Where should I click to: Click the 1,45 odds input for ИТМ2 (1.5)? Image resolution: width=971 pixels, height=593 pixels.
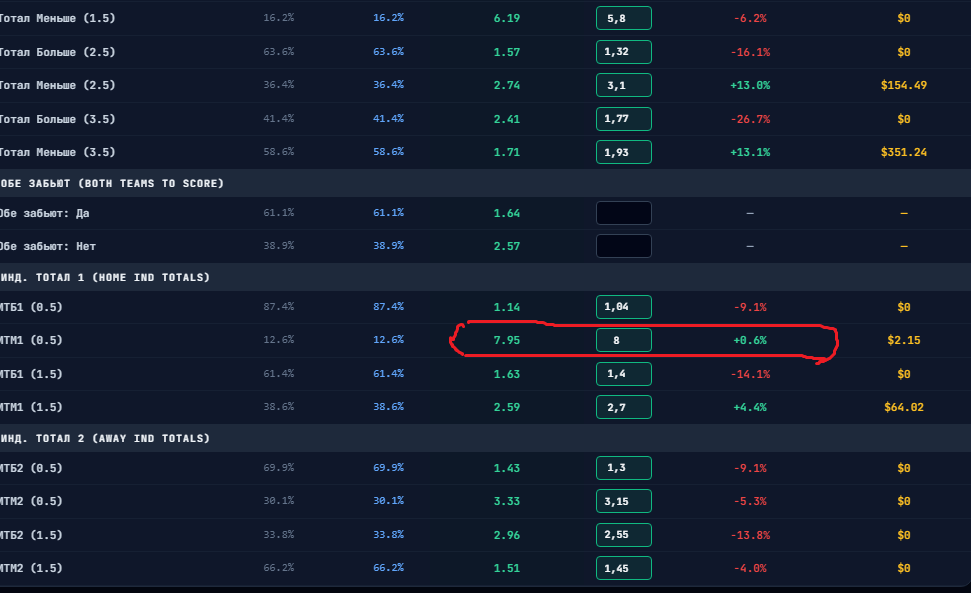click(624, 568)
